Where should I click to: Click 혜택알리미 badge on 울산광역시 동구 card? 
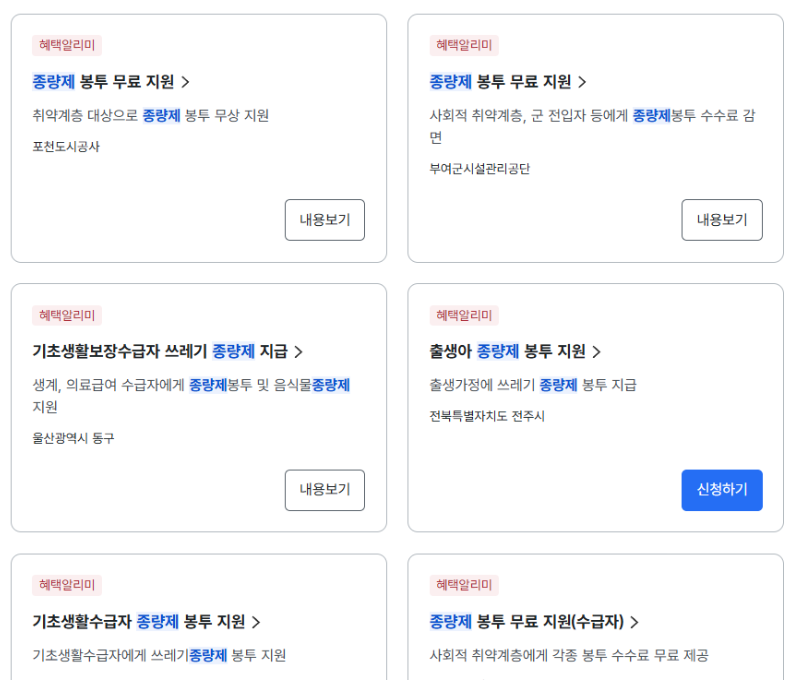(x=67, y=315)
